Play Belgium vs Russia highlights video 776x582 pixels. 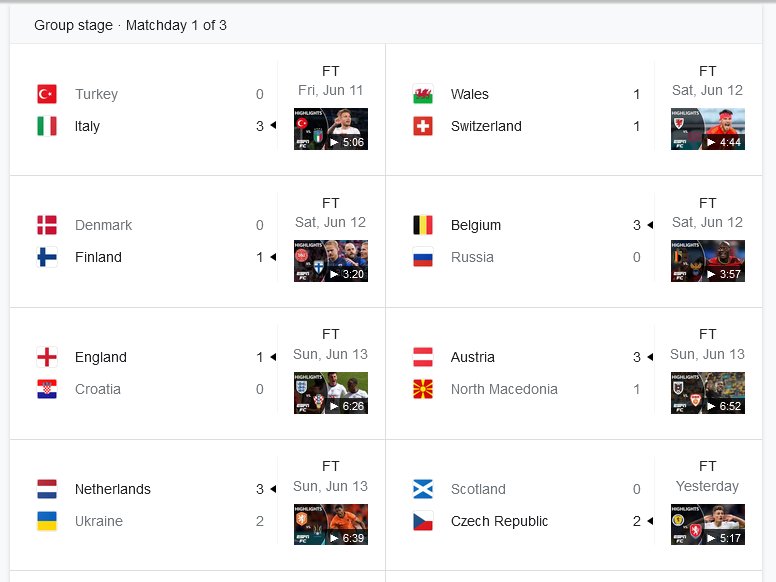[708, 261]
